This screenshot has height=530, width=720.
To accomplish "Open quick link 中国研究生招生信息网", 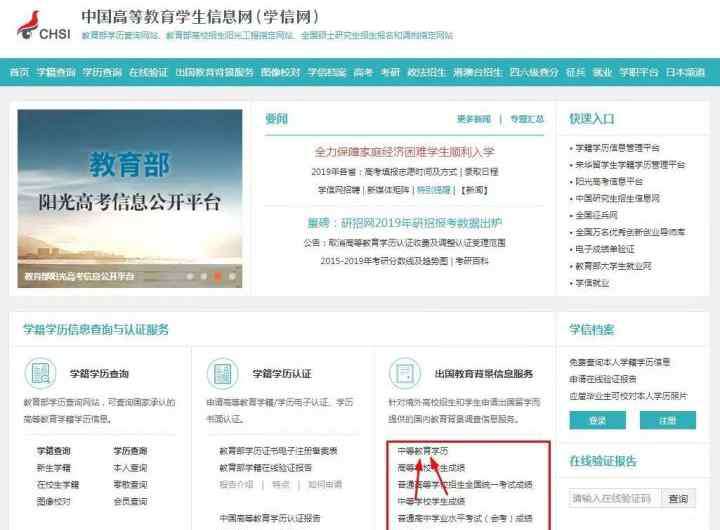I will 617,198.
